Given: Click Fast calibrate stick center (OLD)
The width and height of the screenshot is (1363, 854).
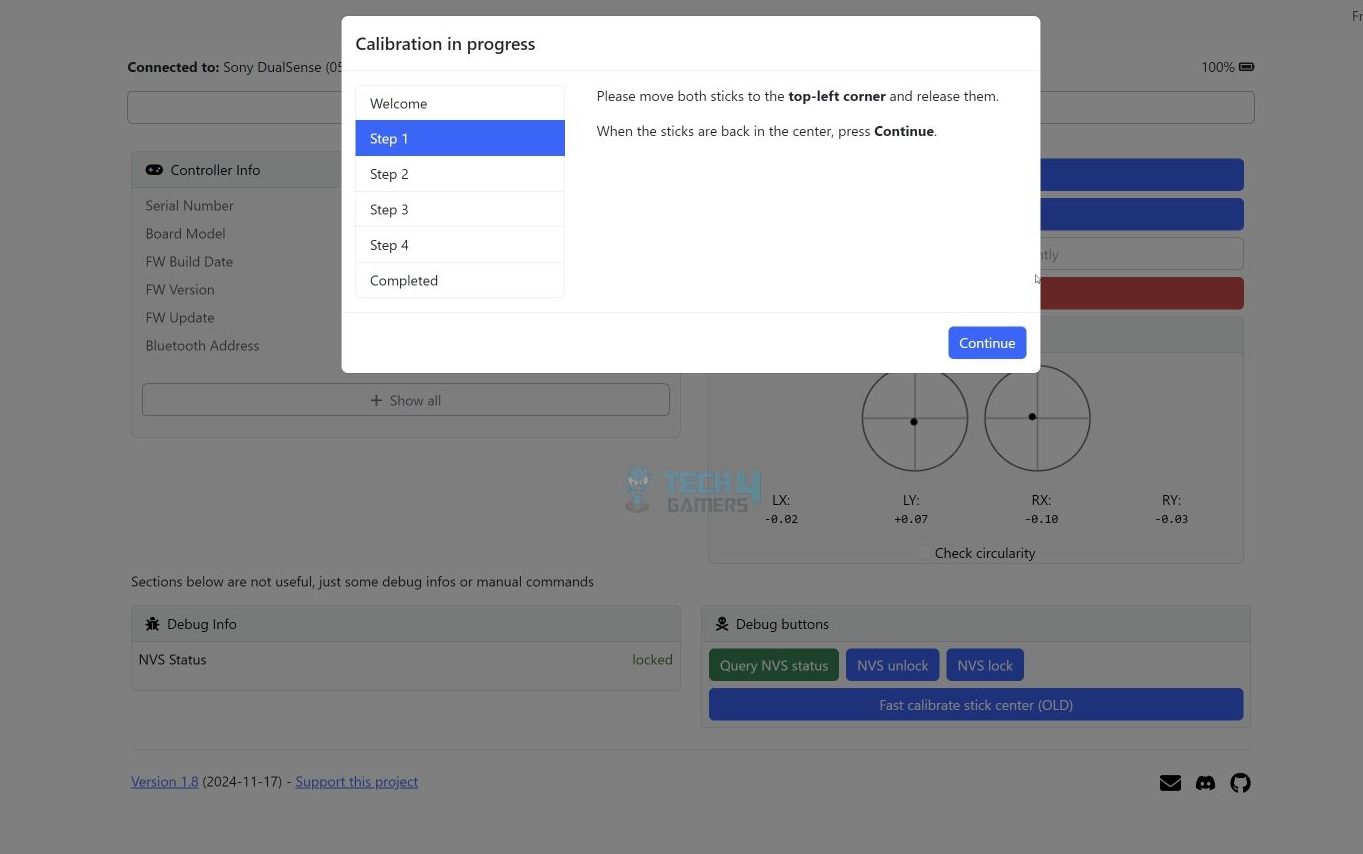Looking at the screenshot, I should coord(976,705).
